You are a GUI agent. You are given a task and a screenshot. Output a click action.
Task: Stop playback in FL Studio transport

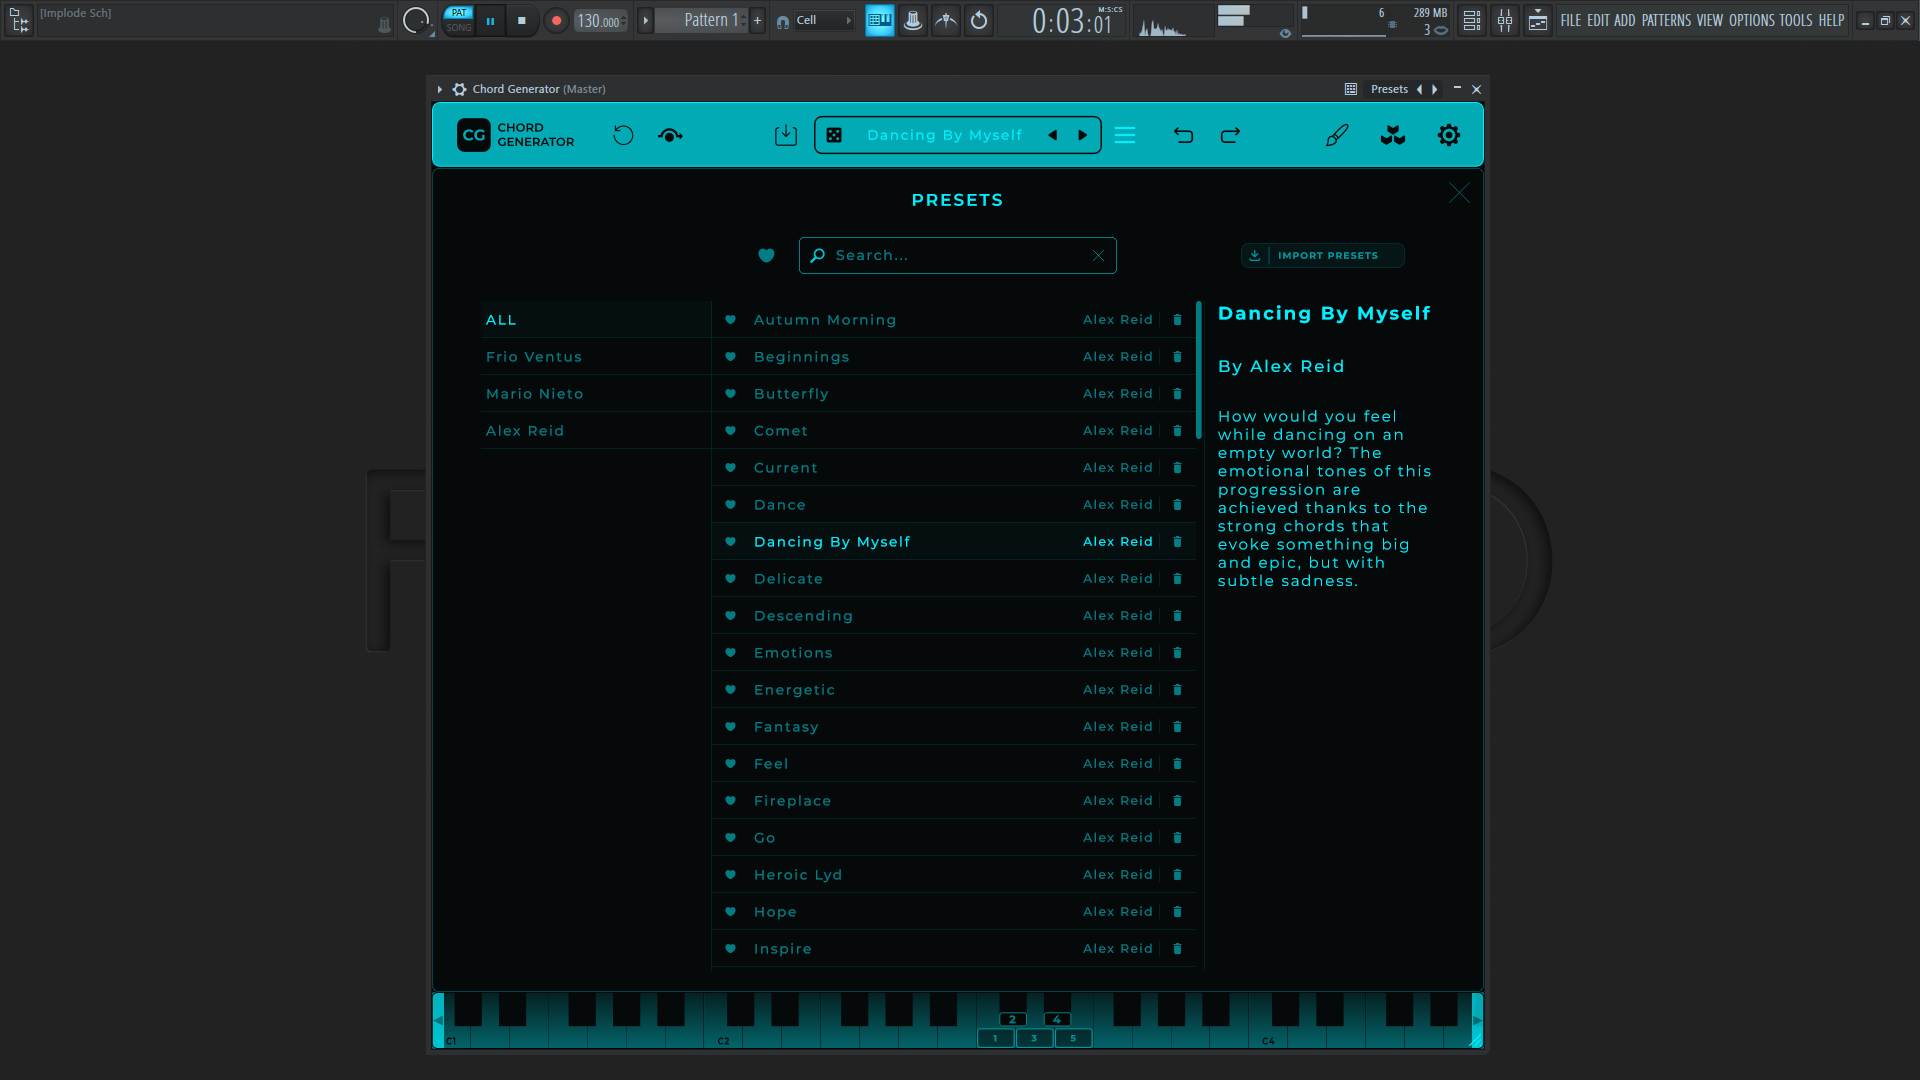point(522,20)
